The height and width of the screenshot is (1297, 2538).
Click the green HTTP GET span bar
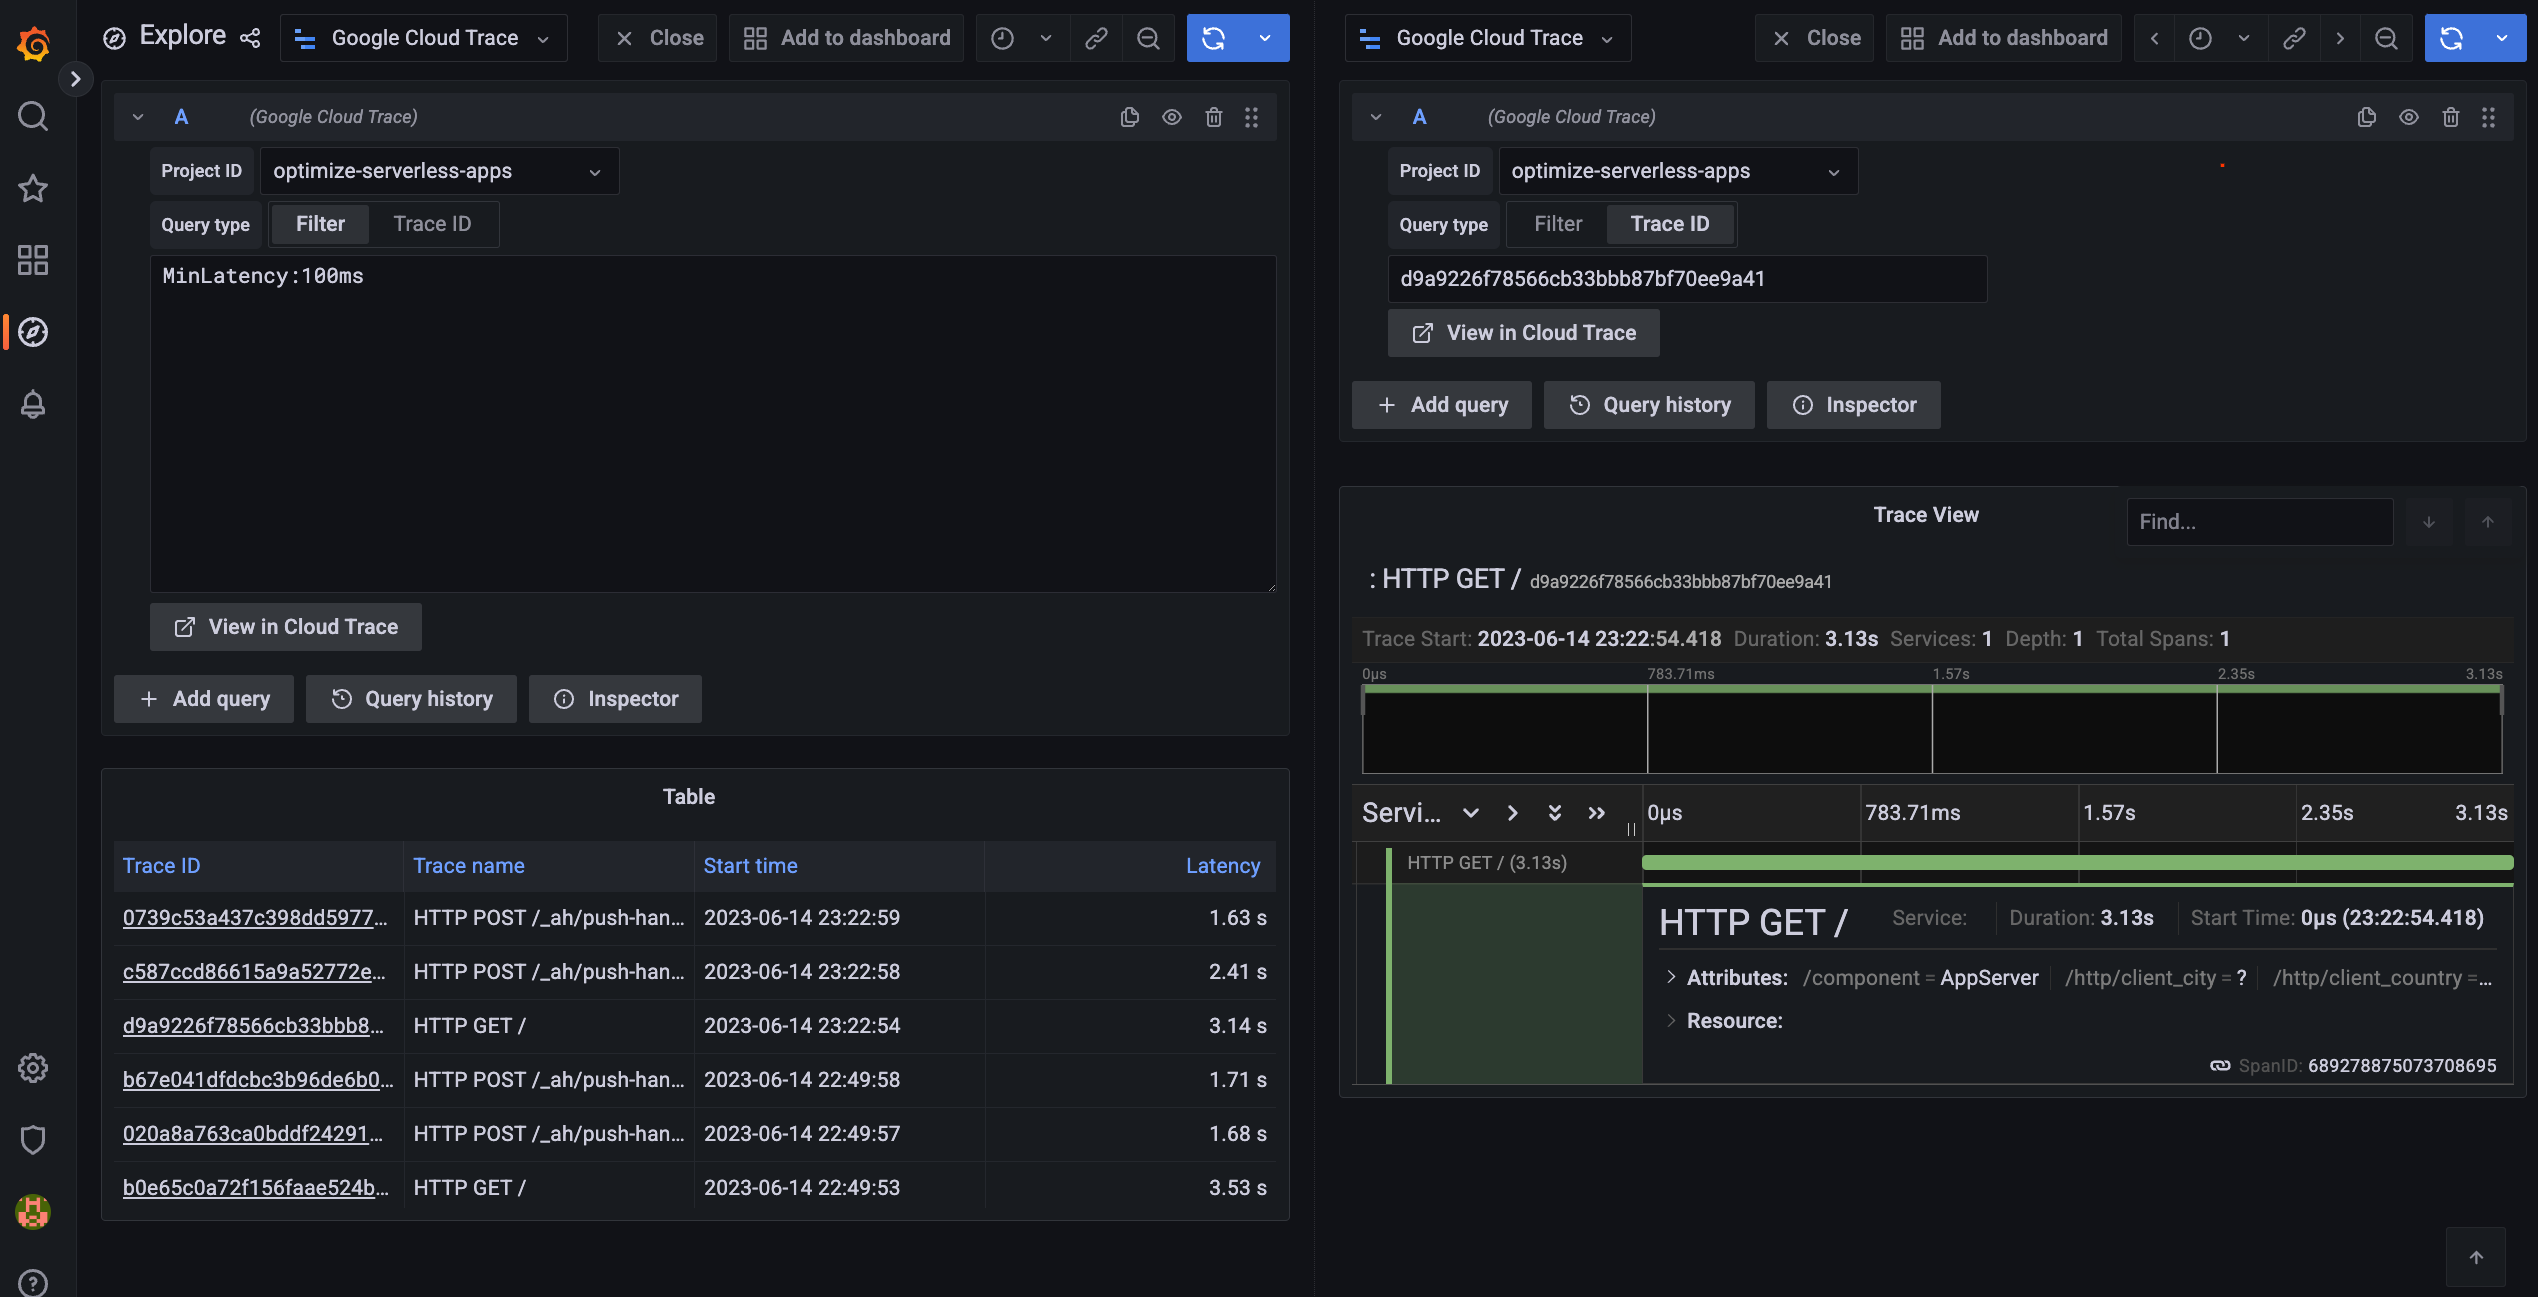click(x=2076, y=862)
